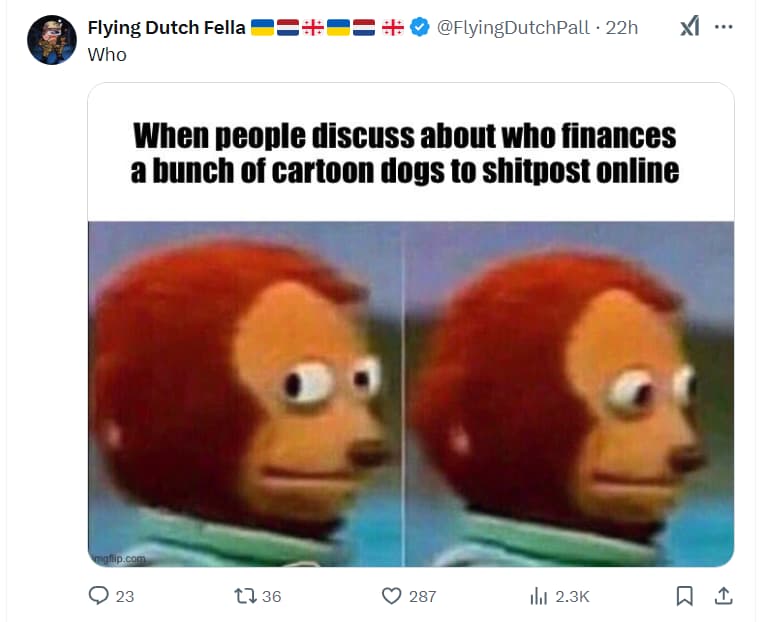Open the left monkey puppet meme panel

click(x=246, y=394)
